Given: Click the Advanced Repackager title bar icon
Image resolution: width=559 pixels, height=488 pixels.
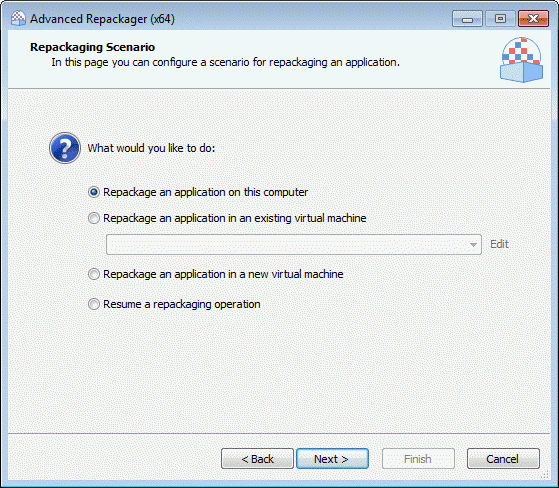Looking at the screenshot, I should [18, 19].
